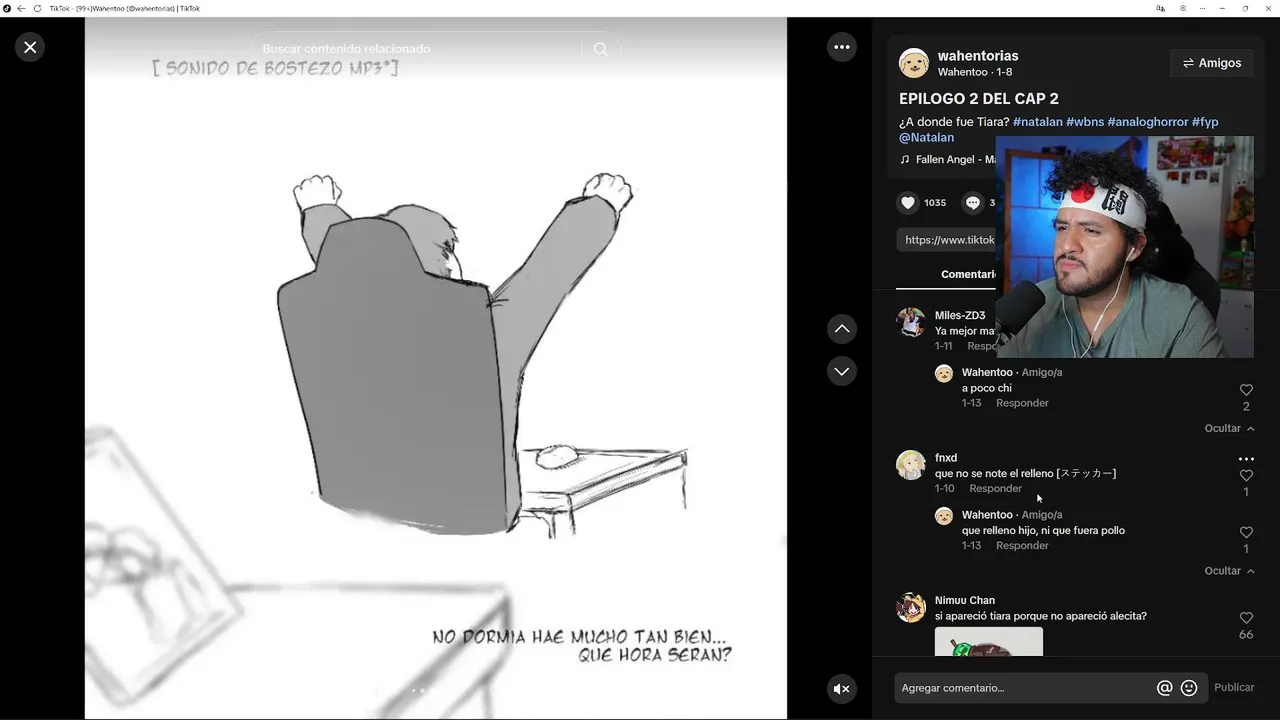Go to next video with down arrow
Image resolution: width=1280 pixels, height=720 pixels.
[842, 371]
